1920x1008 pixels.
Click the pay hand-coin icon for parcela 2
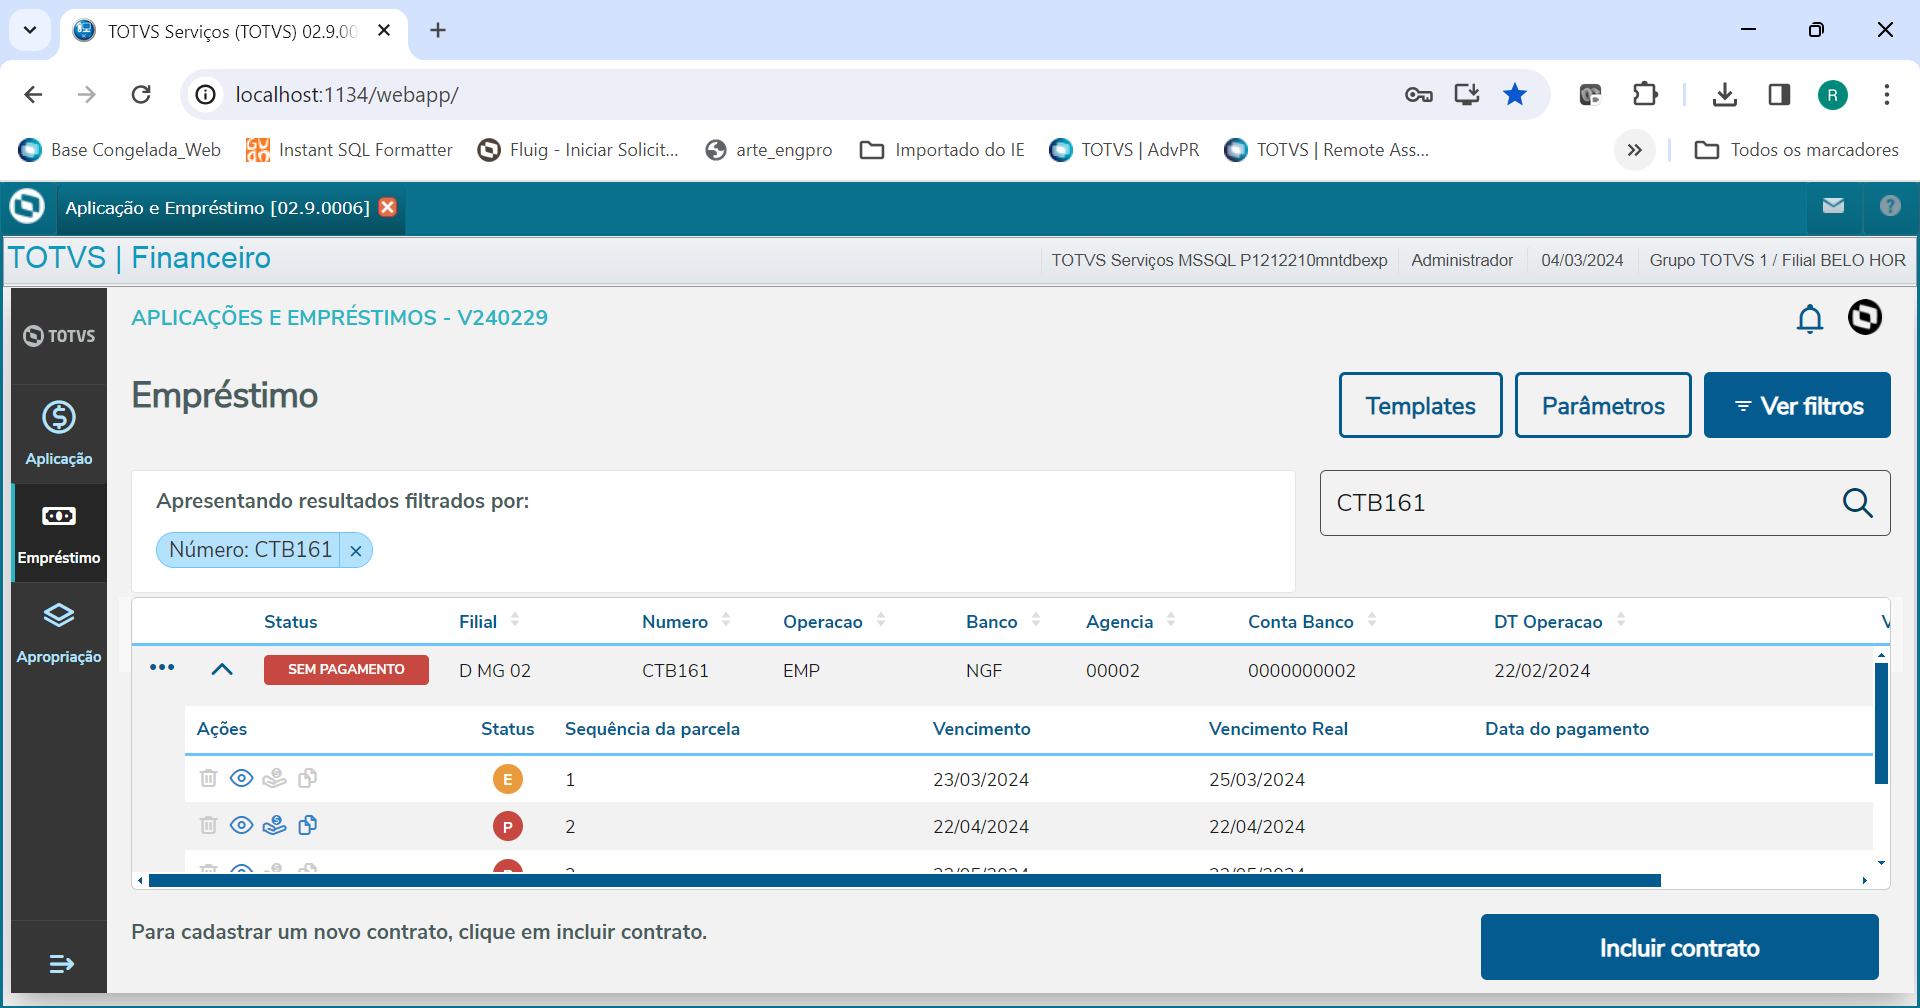coord(274,825)
